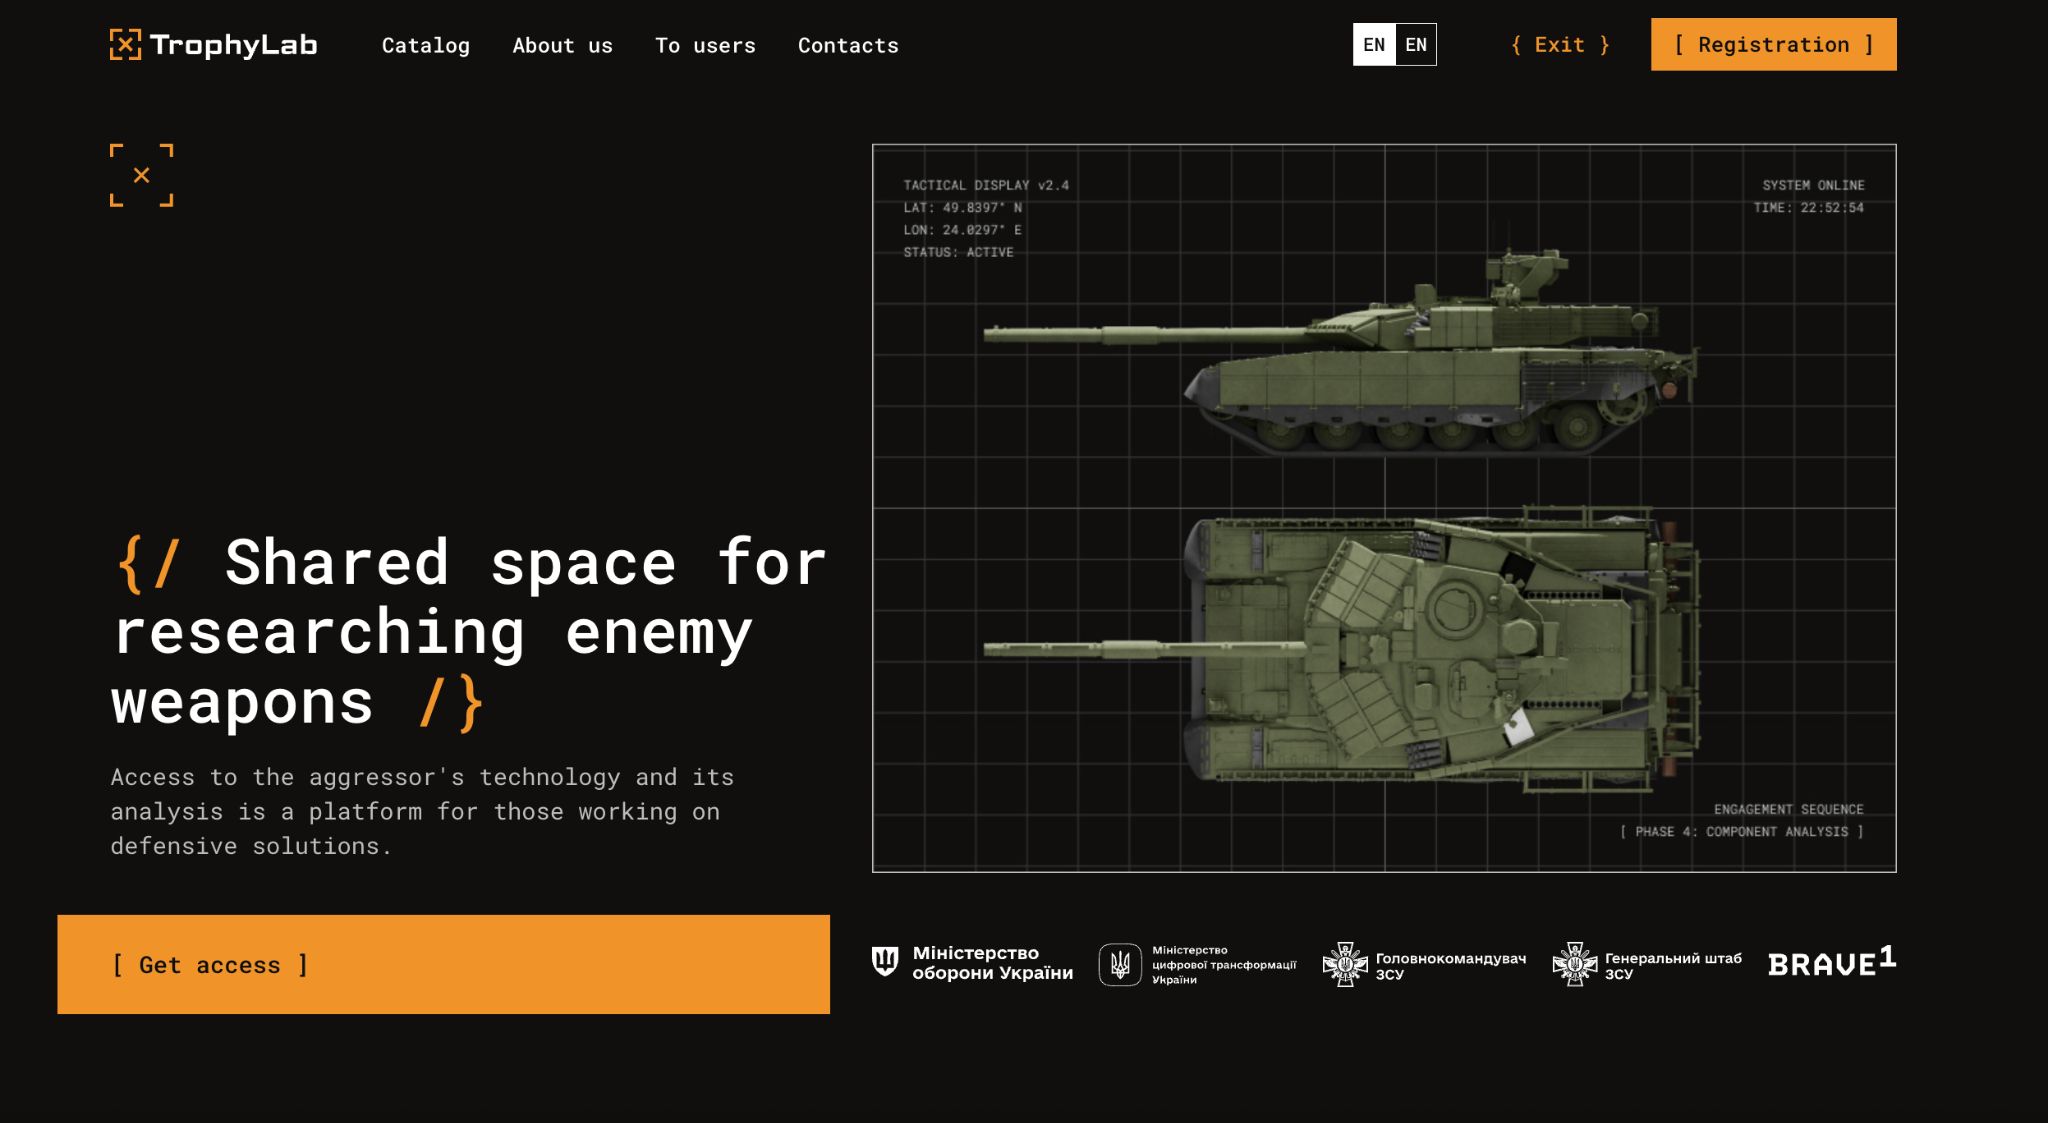Select the dark EN language option
The image size is (2048, 1123).
(1416, 45)
